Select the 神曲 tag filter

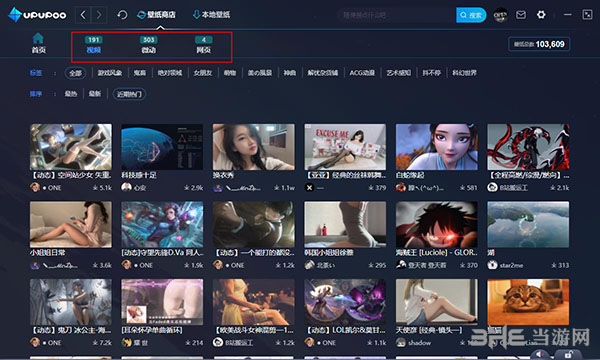point(290,73)
